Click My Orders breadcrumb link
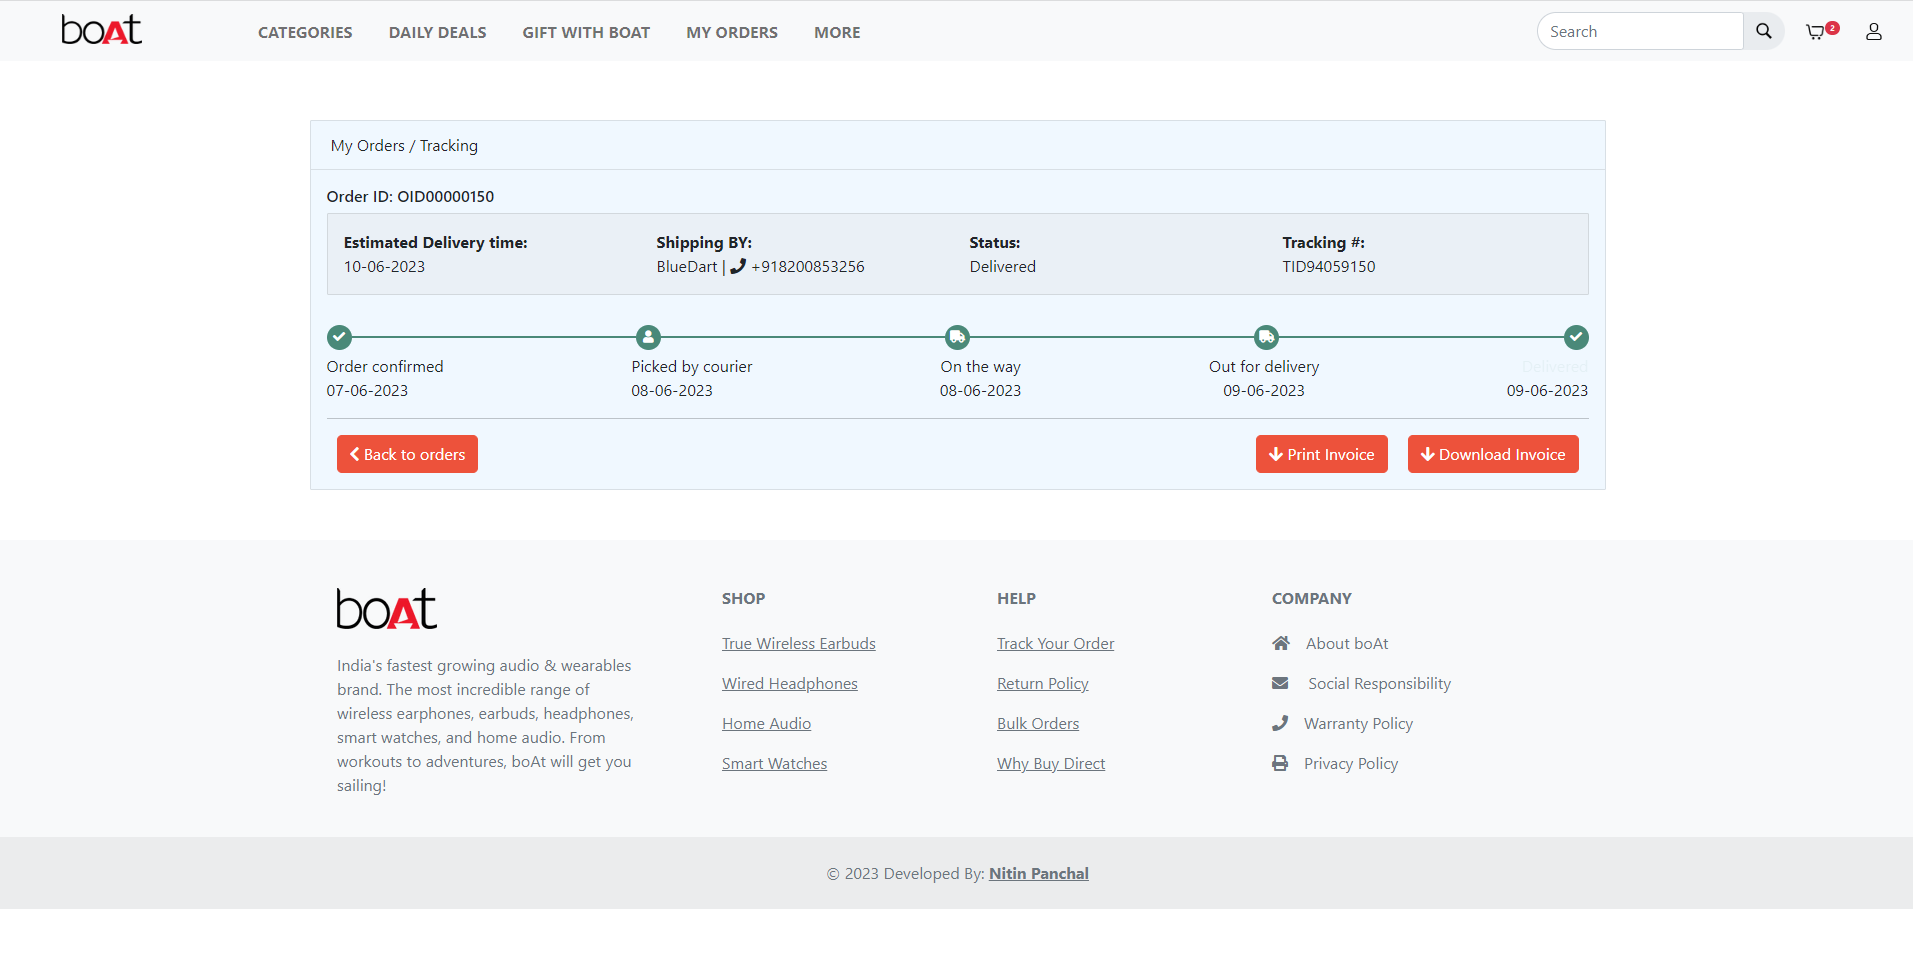 pos(368,146)
